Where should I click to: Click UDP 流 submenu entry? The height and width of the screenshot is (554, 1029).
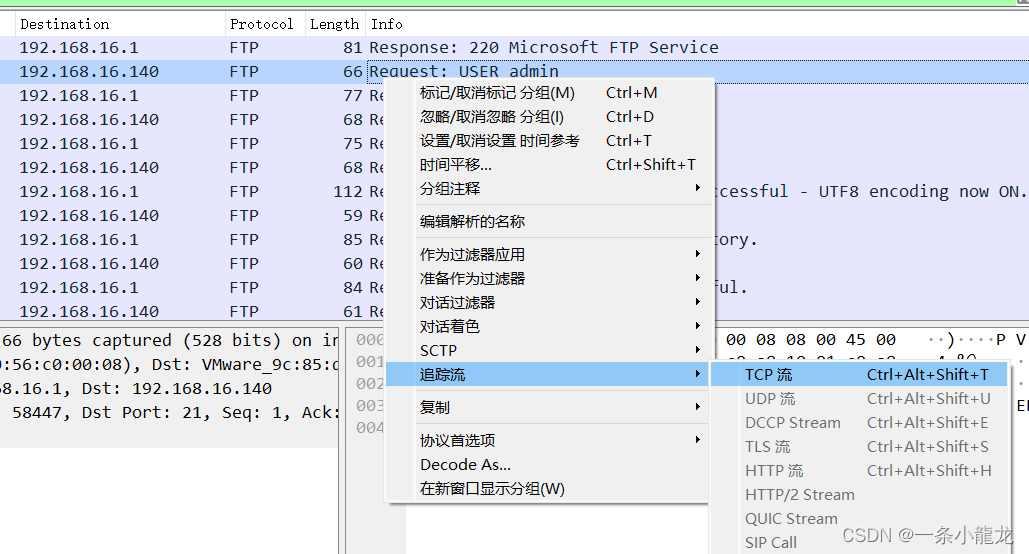tap(859, 399)
